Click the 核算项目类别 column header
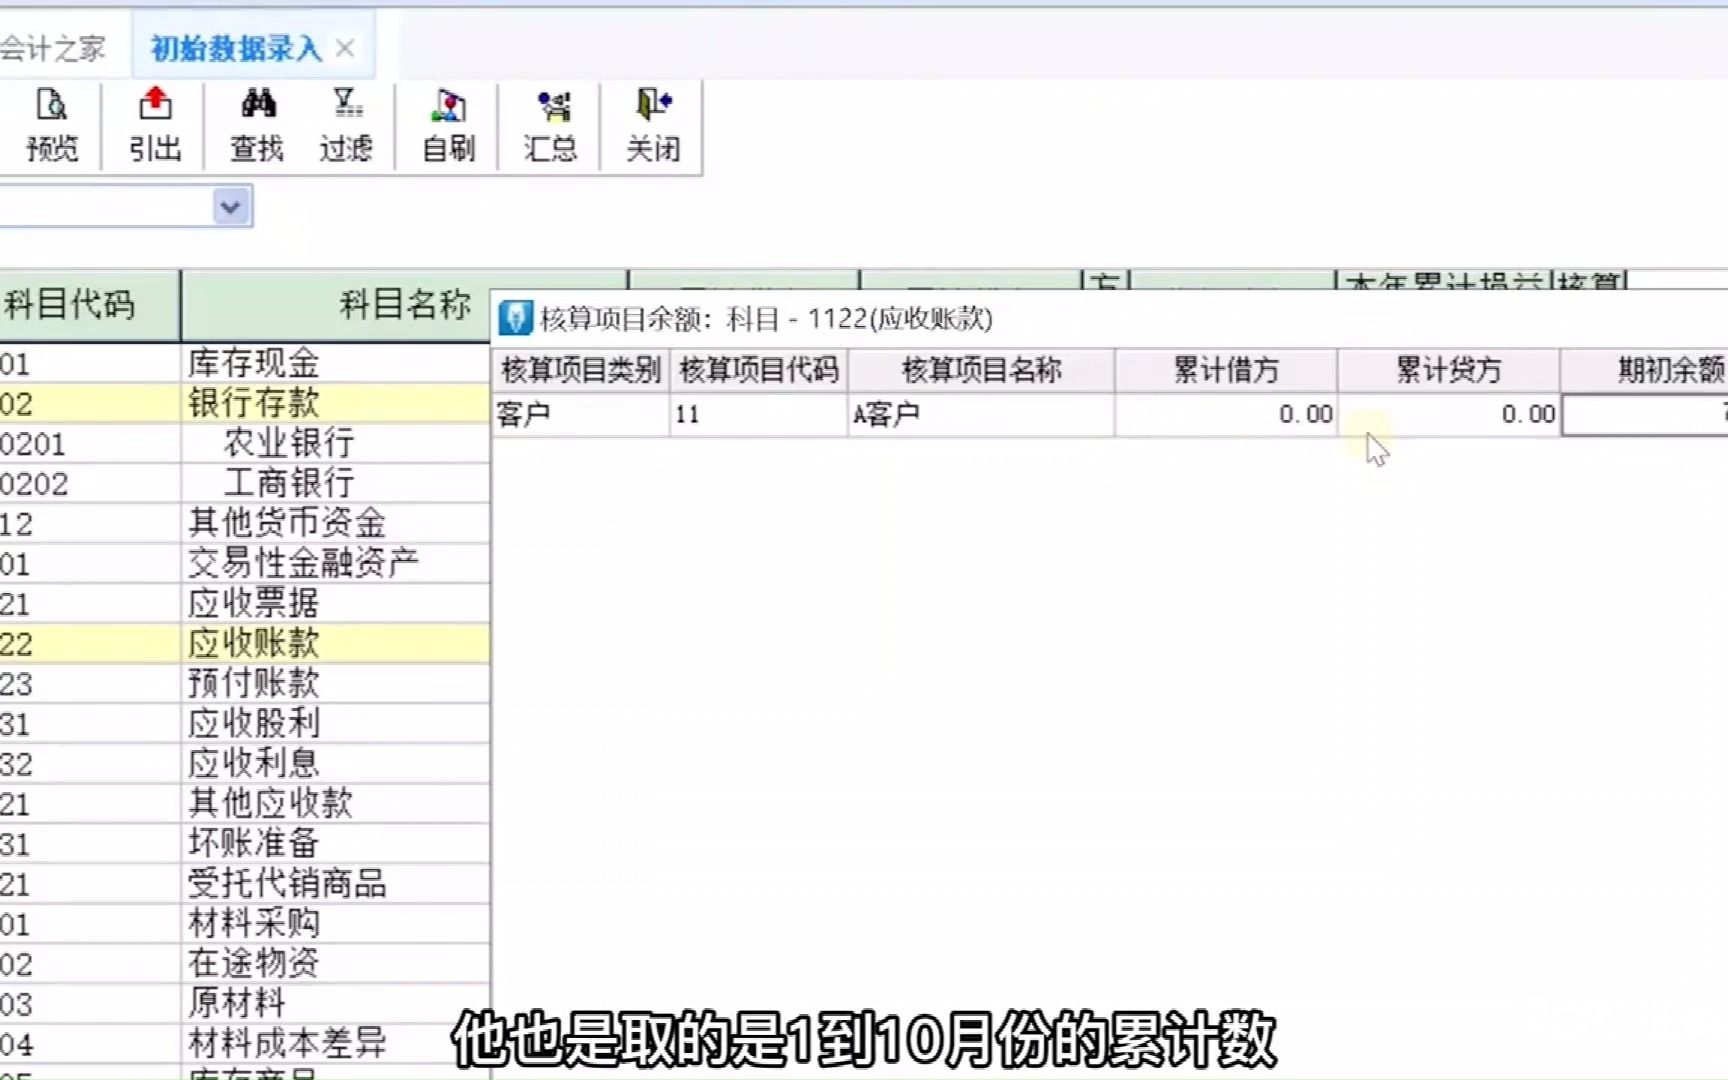Screen dimensions: 1728x1080 [581, 370]
